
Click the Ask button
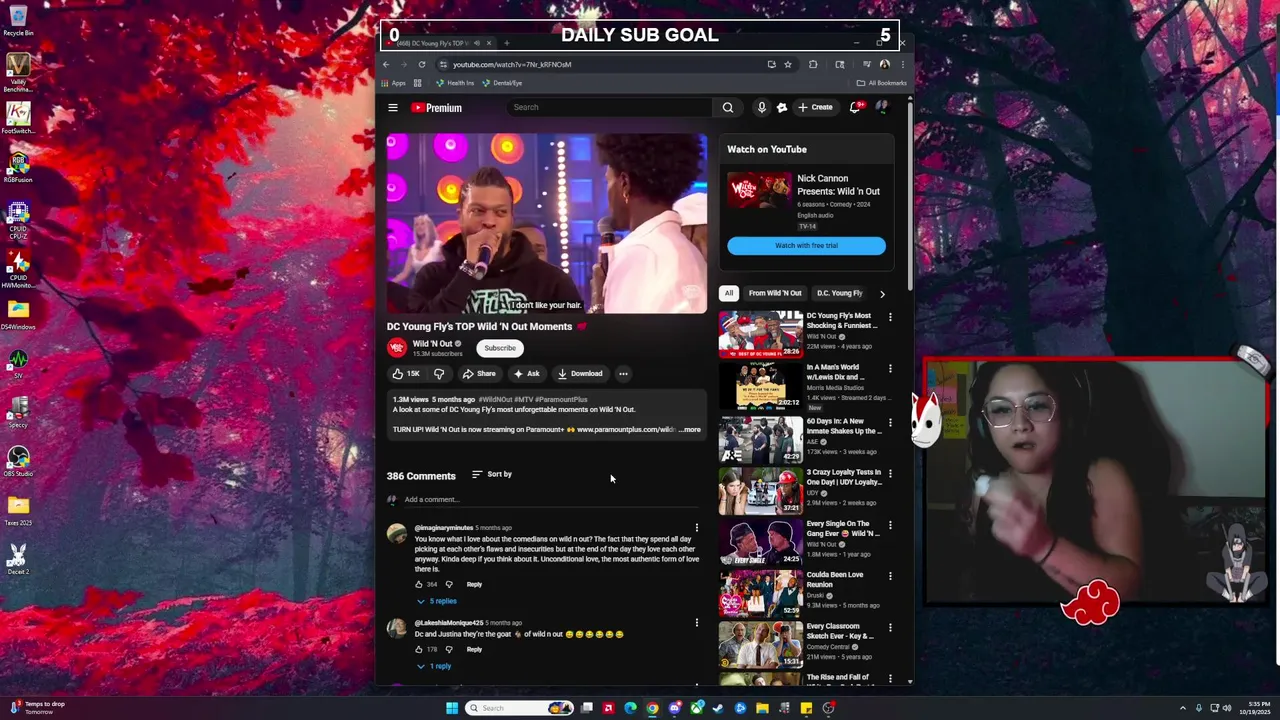[x=527, y=374]
